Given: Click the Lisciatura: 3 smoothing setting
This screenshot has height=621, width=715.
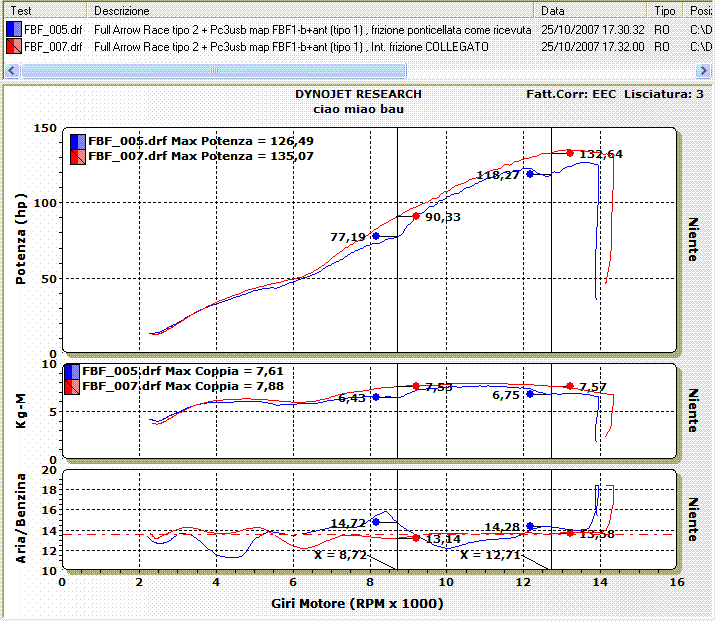Looking at the screenshot, I should (x=664, y=94).
